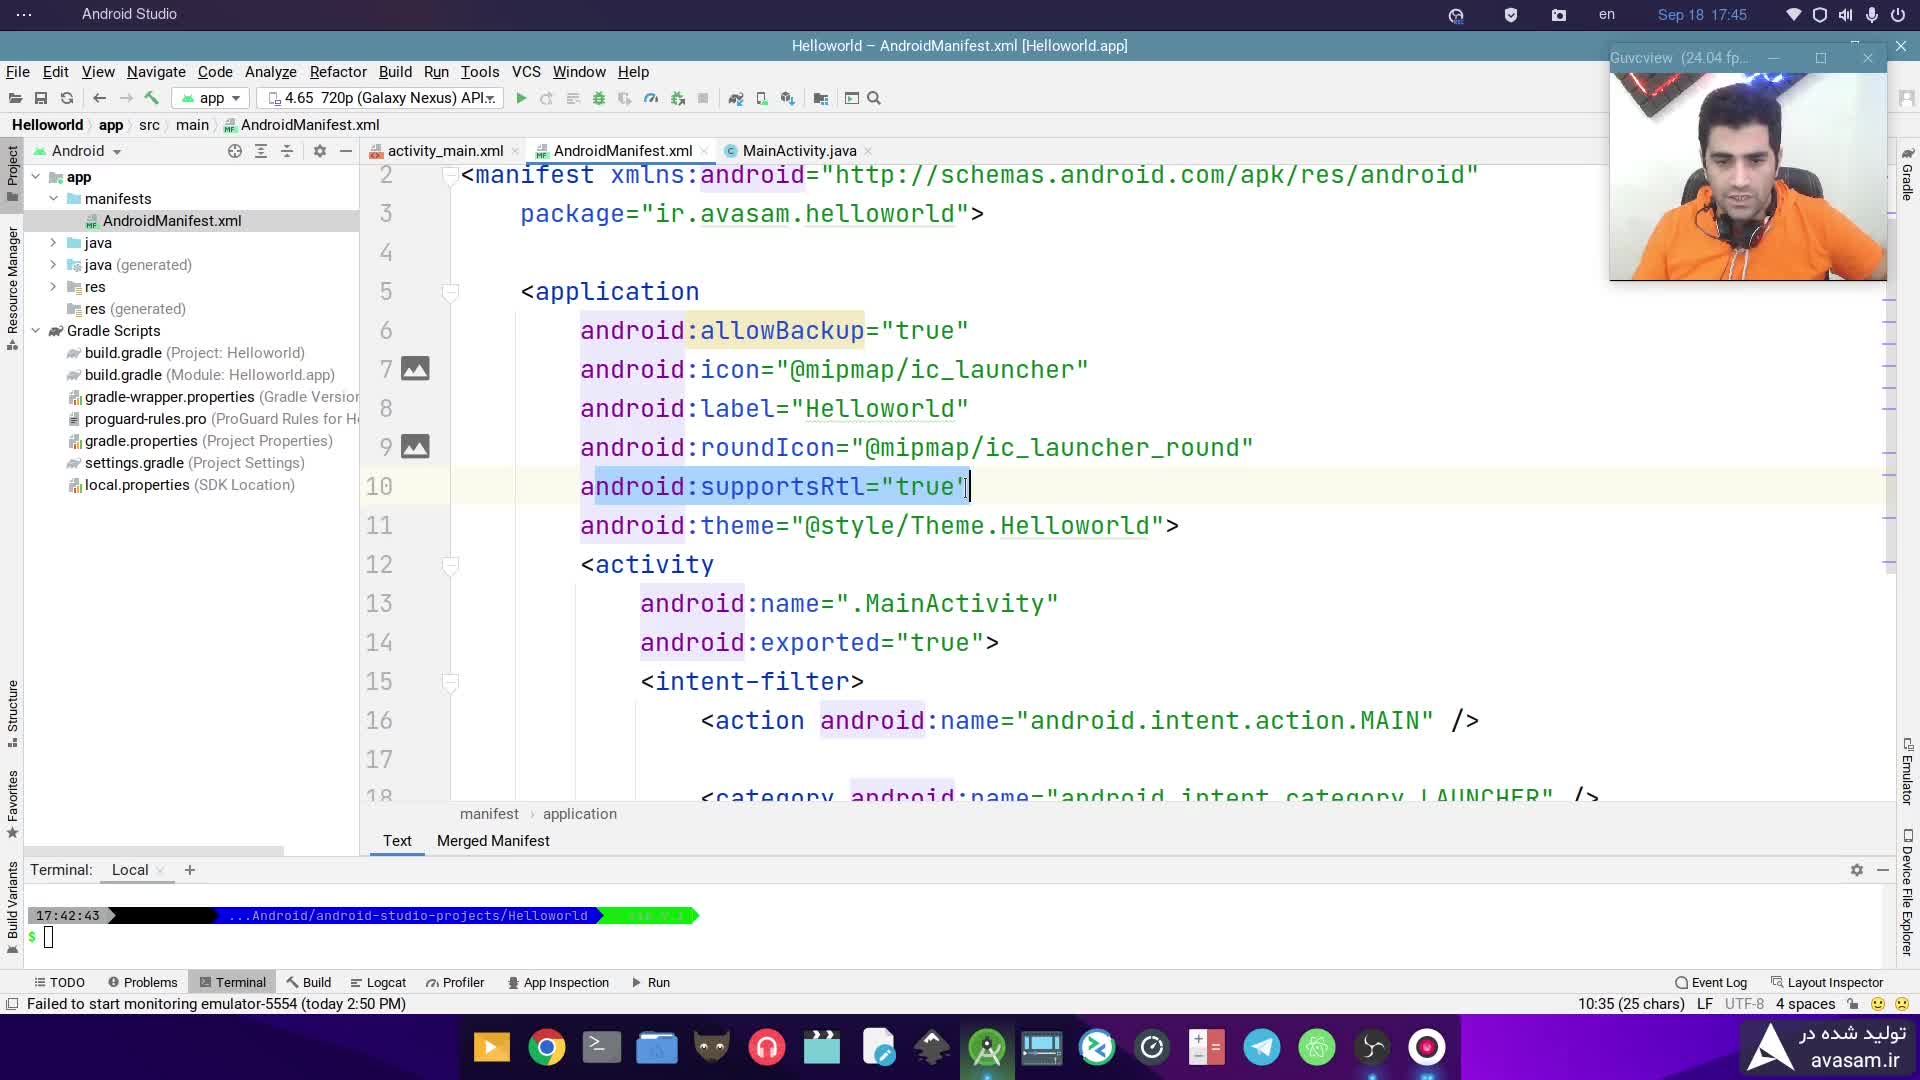The image size is (1920, 1080).
Task: Open the Refactor menu
Action: coord(338,72)
